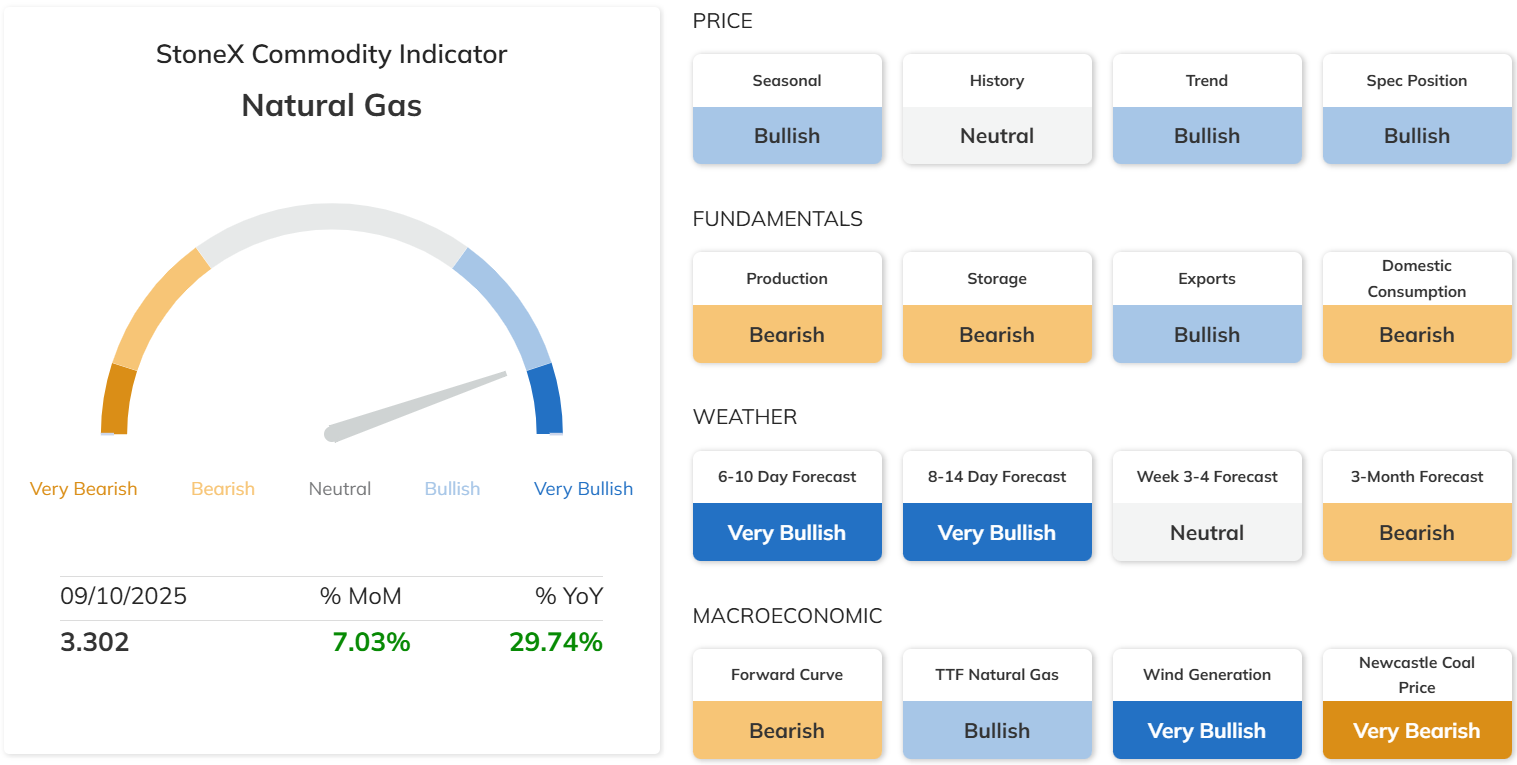Select the Week 3-4 Forecast card
This screenshot has width=1517, height=765.
(x=1207, y=505)
